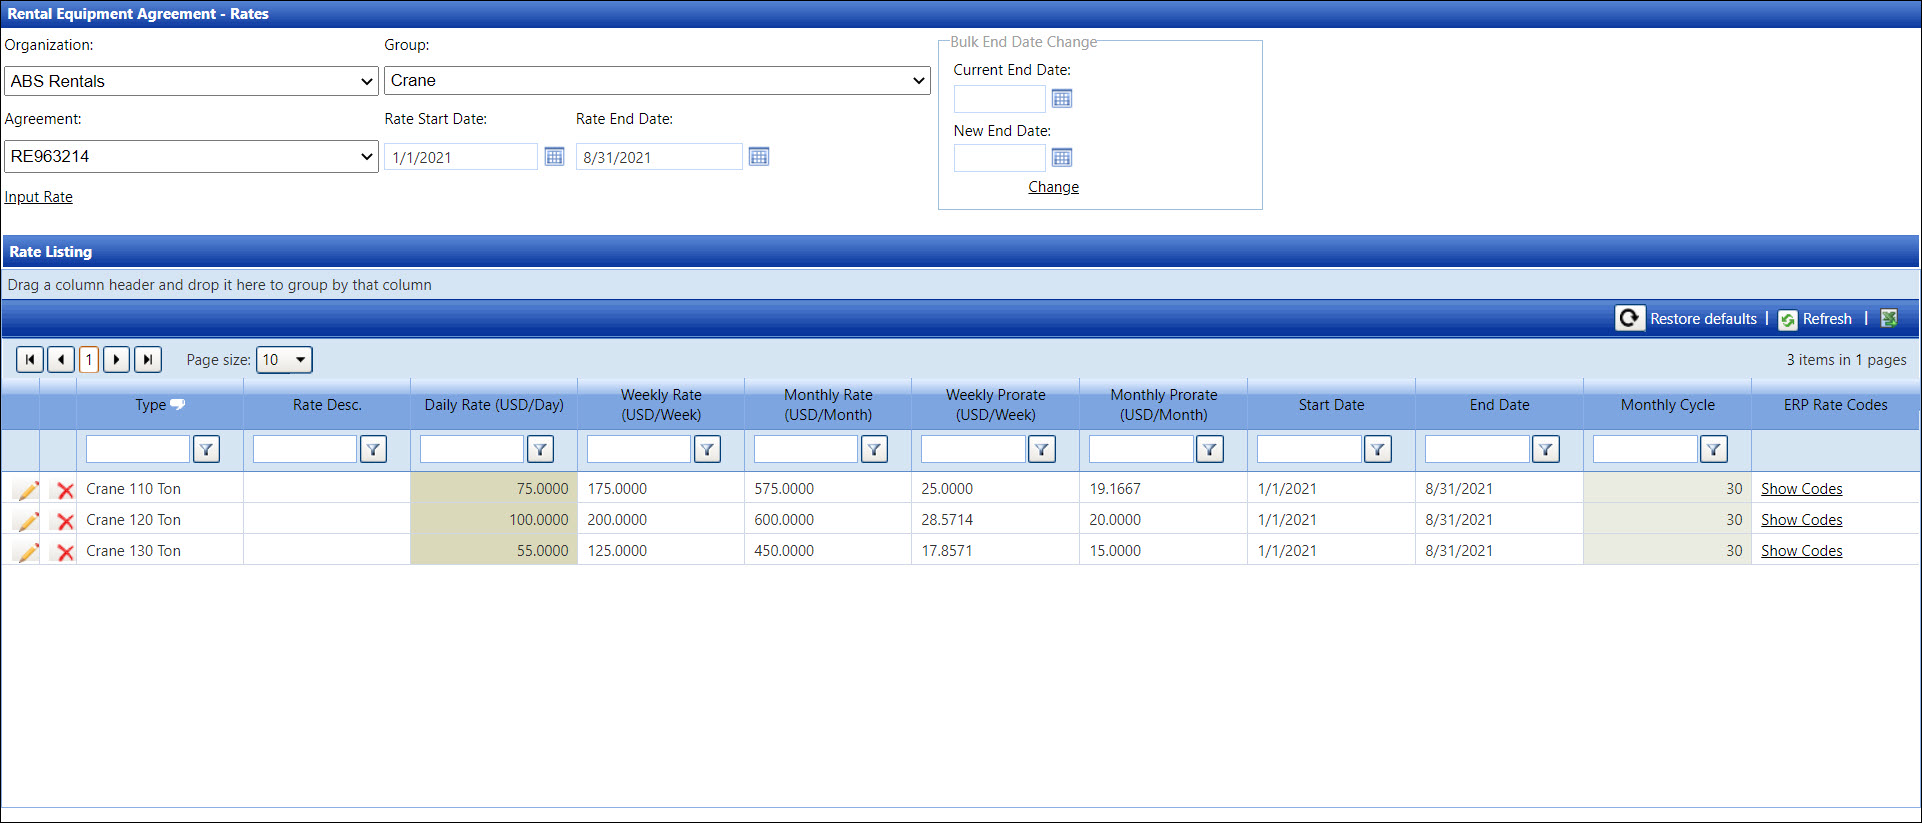Screen dimensions: 1922x823
Task: Sort by the End Date column header
Action: coord(1498,405)
